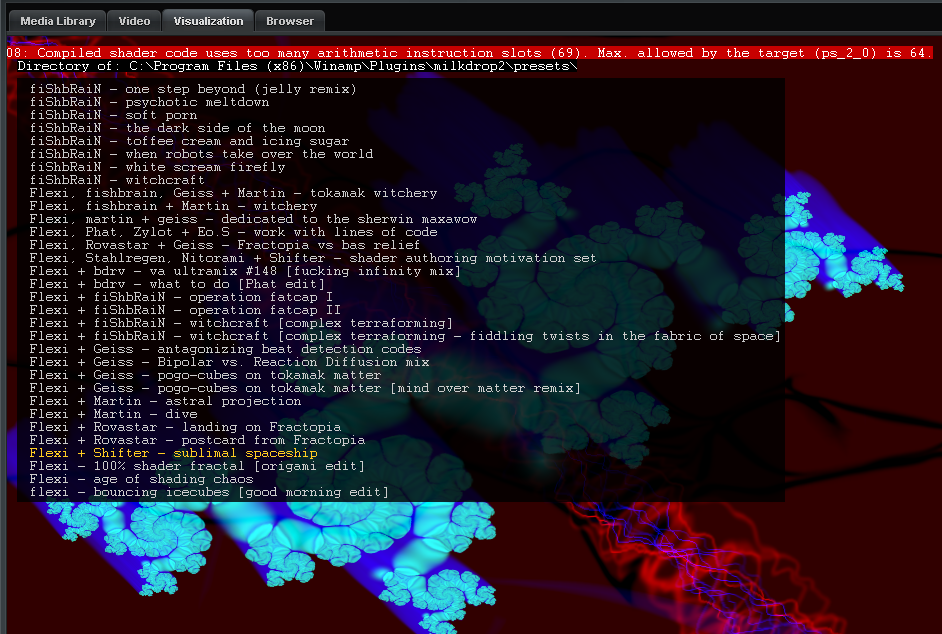Click the 'Directory of' presets path line
Viewport: 942px width, 634px height.
click(x=297, y=66)
